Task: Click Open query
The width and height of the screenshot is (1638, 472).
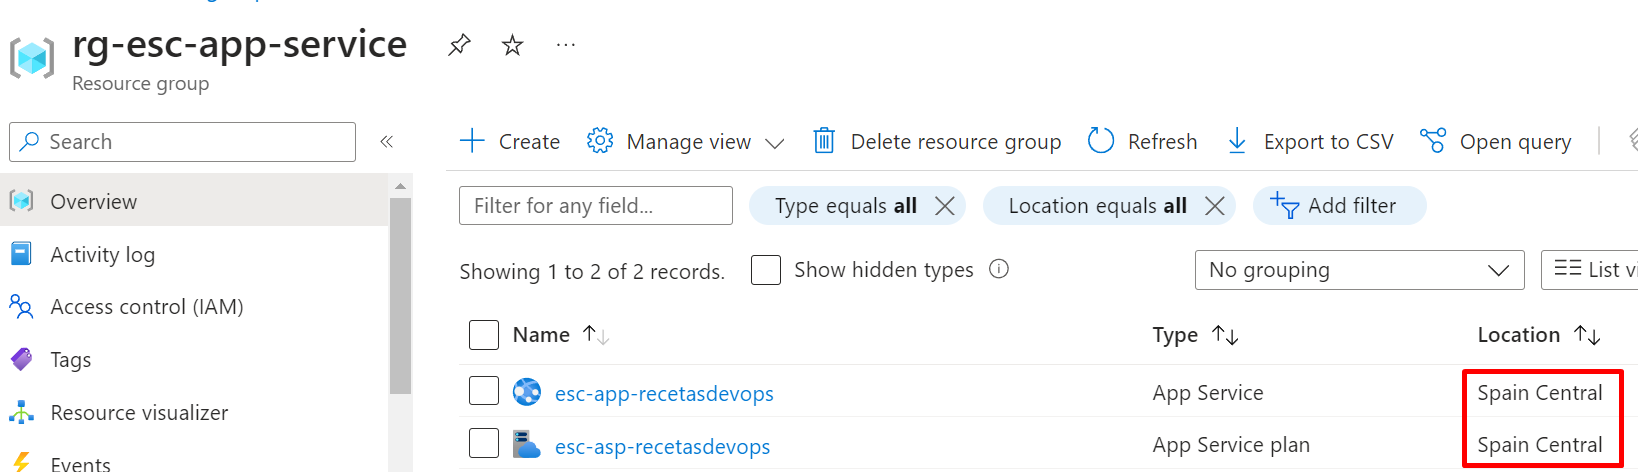Action: (1495, 142)
